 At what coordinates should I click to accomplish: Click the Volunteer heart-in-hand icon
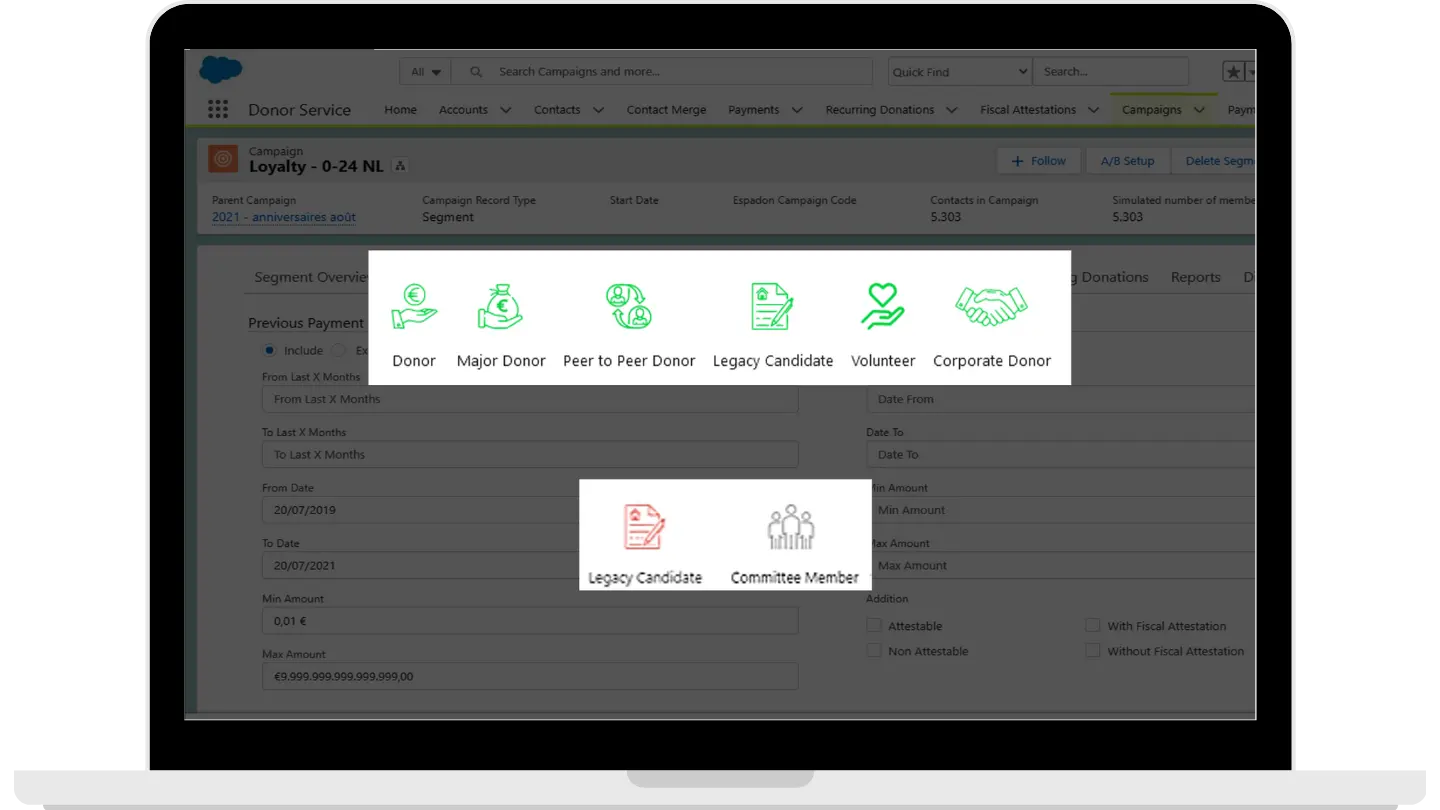point(882,307)
